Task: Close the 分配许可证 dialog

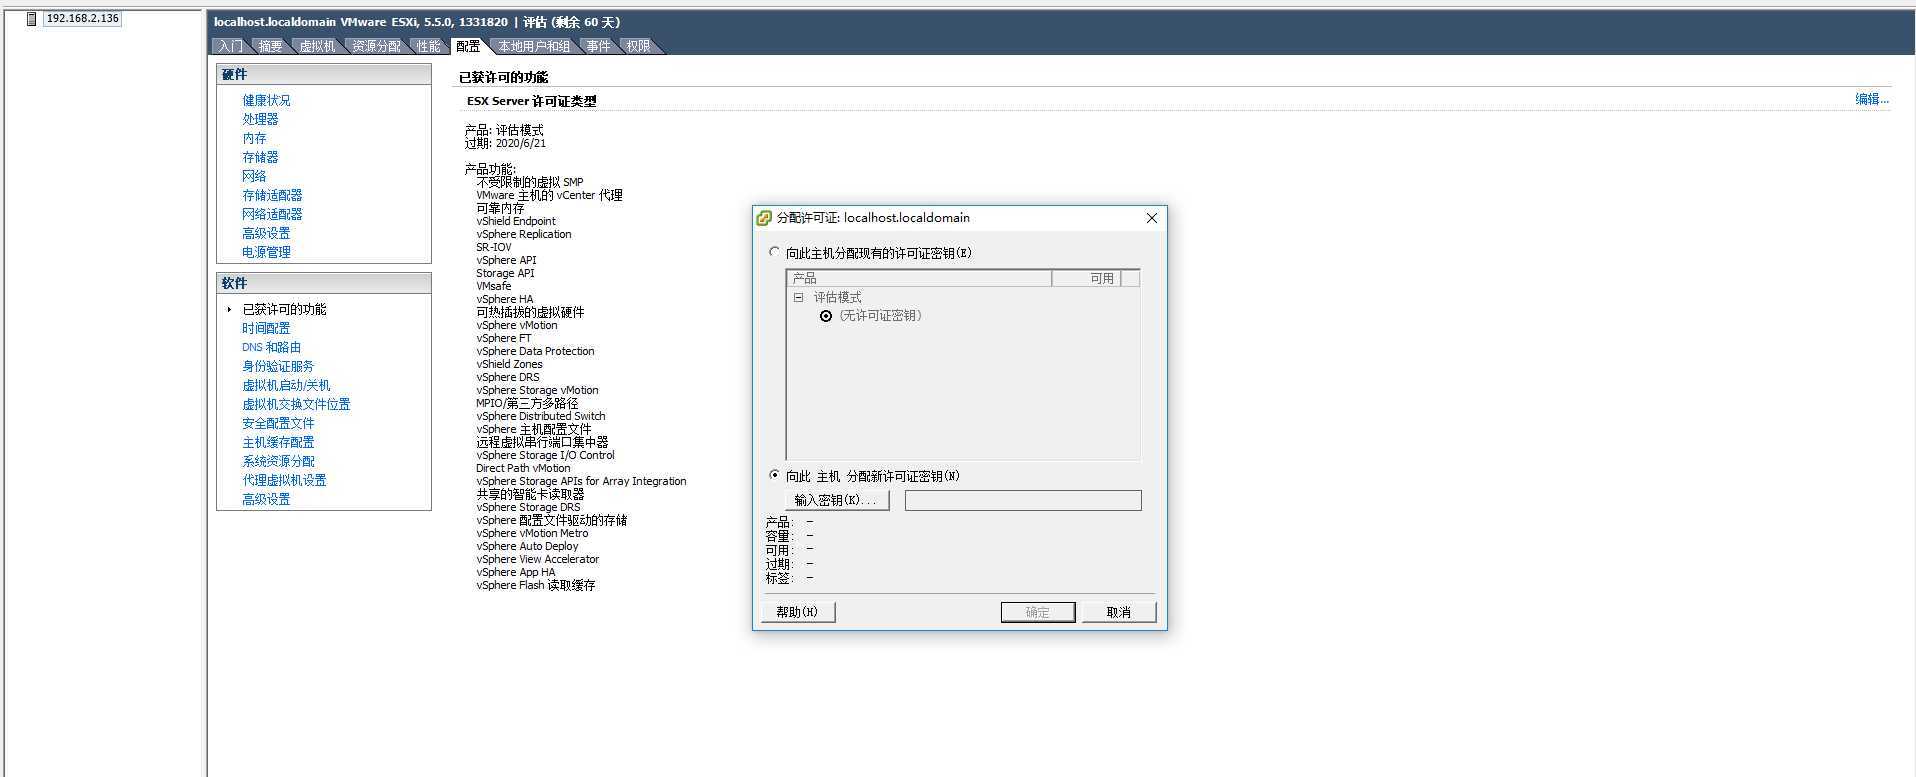Action: [1151, 218]
